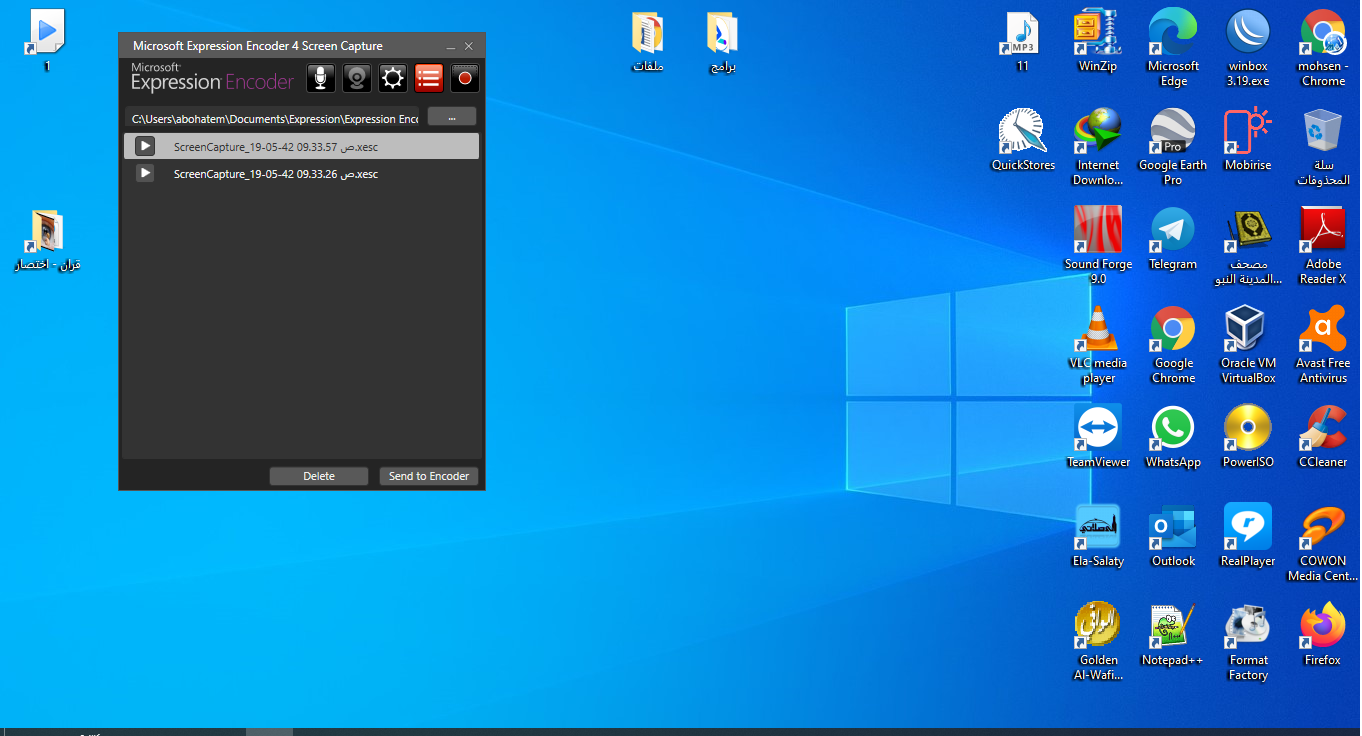This screenshot has width=1362, height=736.
Task: Open the قرآن - اختصار folder icon
Action: pyautogui.click(x=46, y=241)
